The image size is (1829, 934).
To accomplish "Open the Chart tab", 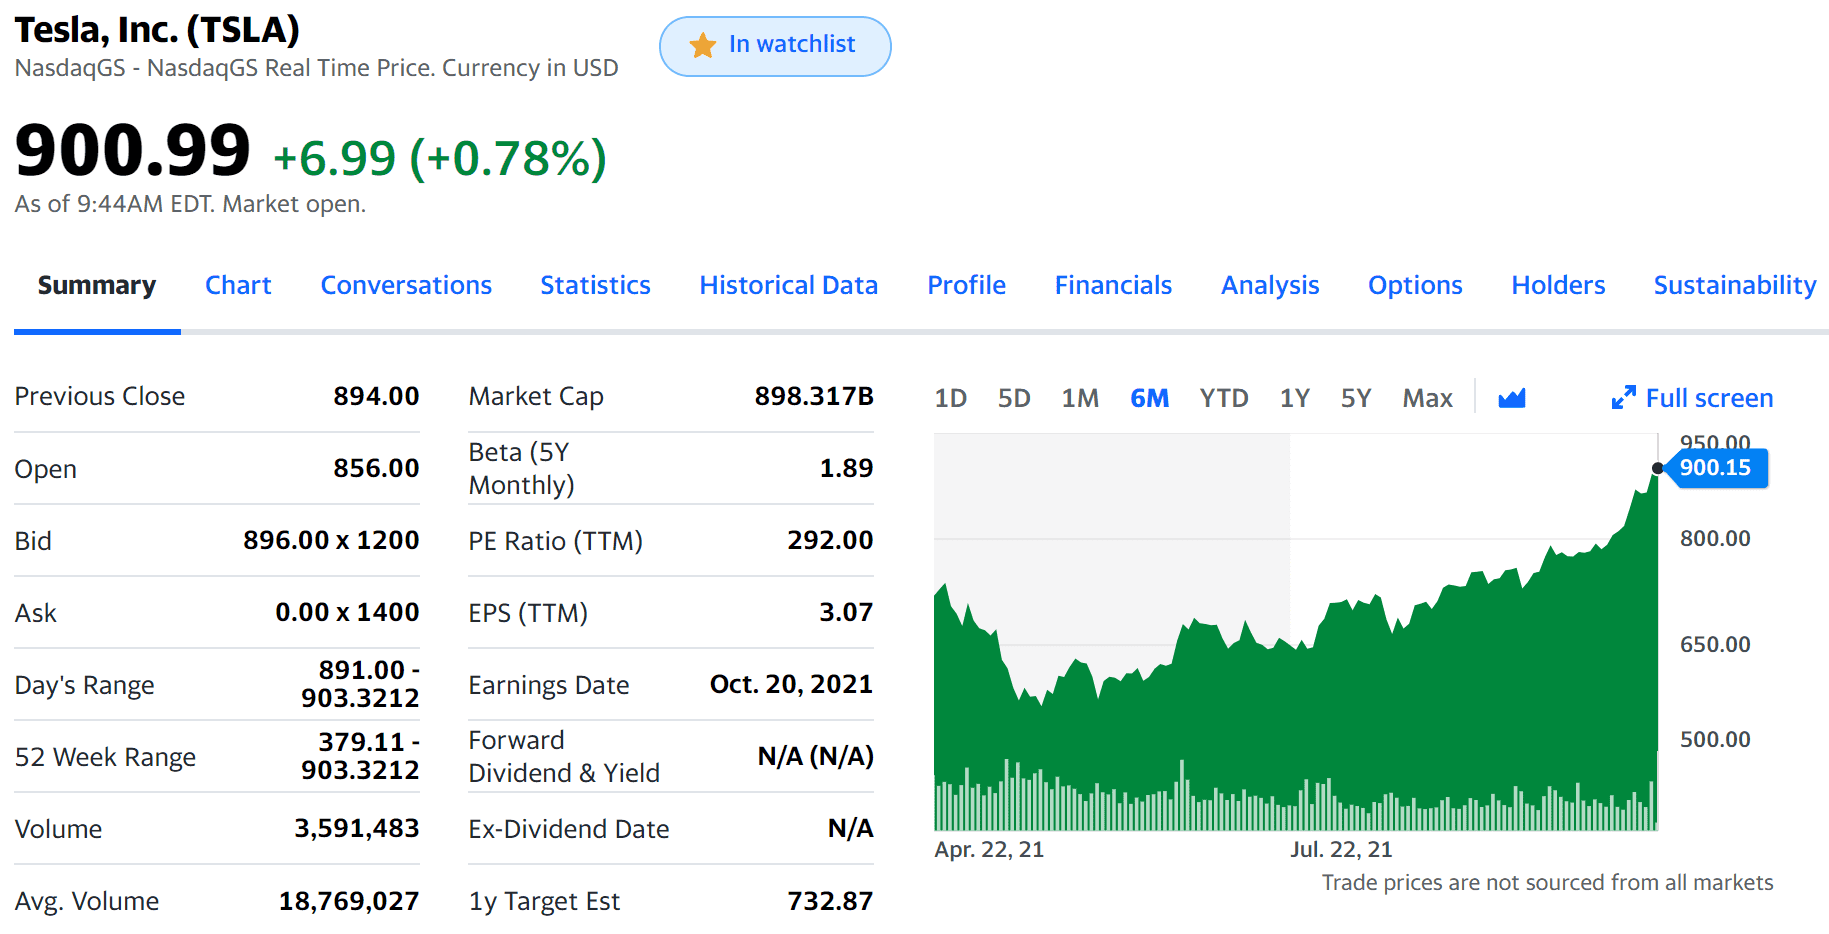I will click(238, 285).
